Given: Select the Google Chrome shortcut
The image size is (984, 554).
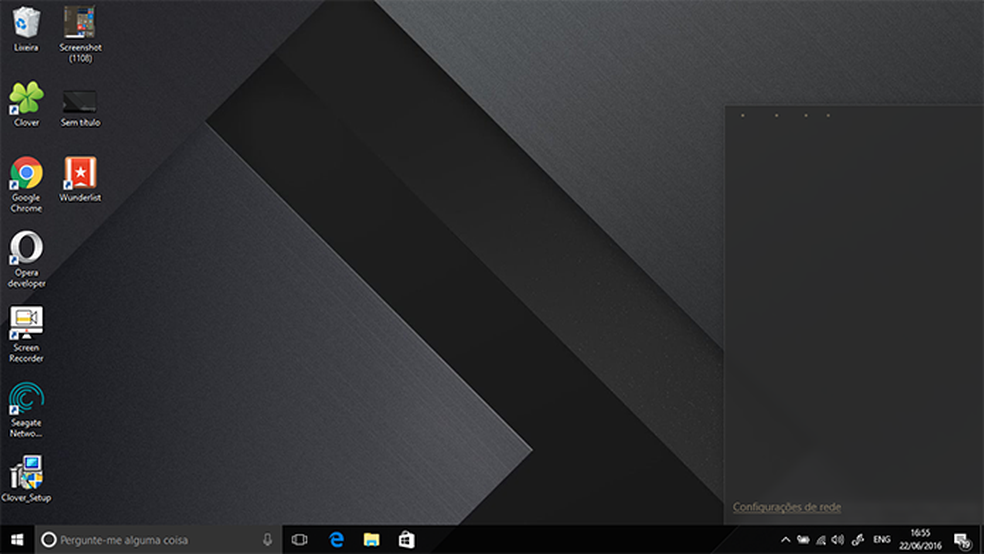Looking at the screenshot, I should pos(26,184).
